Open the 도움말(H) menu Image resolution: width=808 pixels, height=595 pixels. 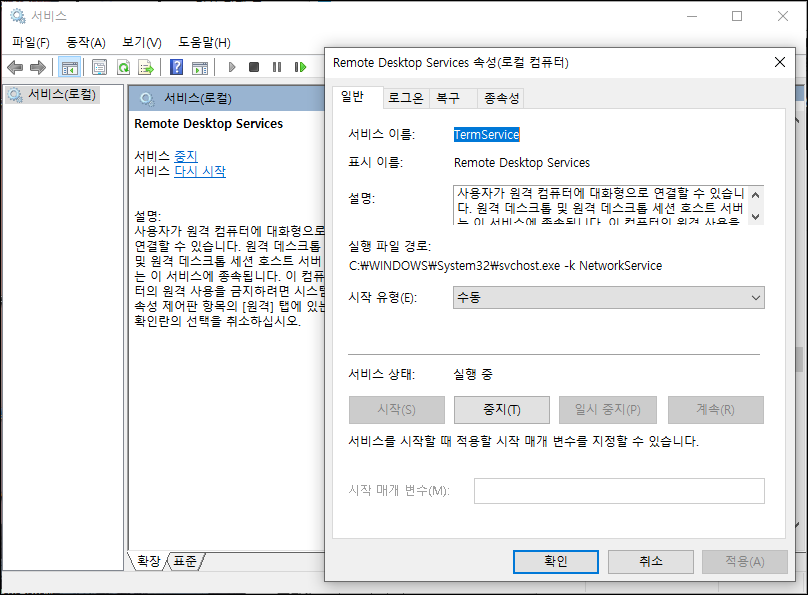[x=205, y=42]
